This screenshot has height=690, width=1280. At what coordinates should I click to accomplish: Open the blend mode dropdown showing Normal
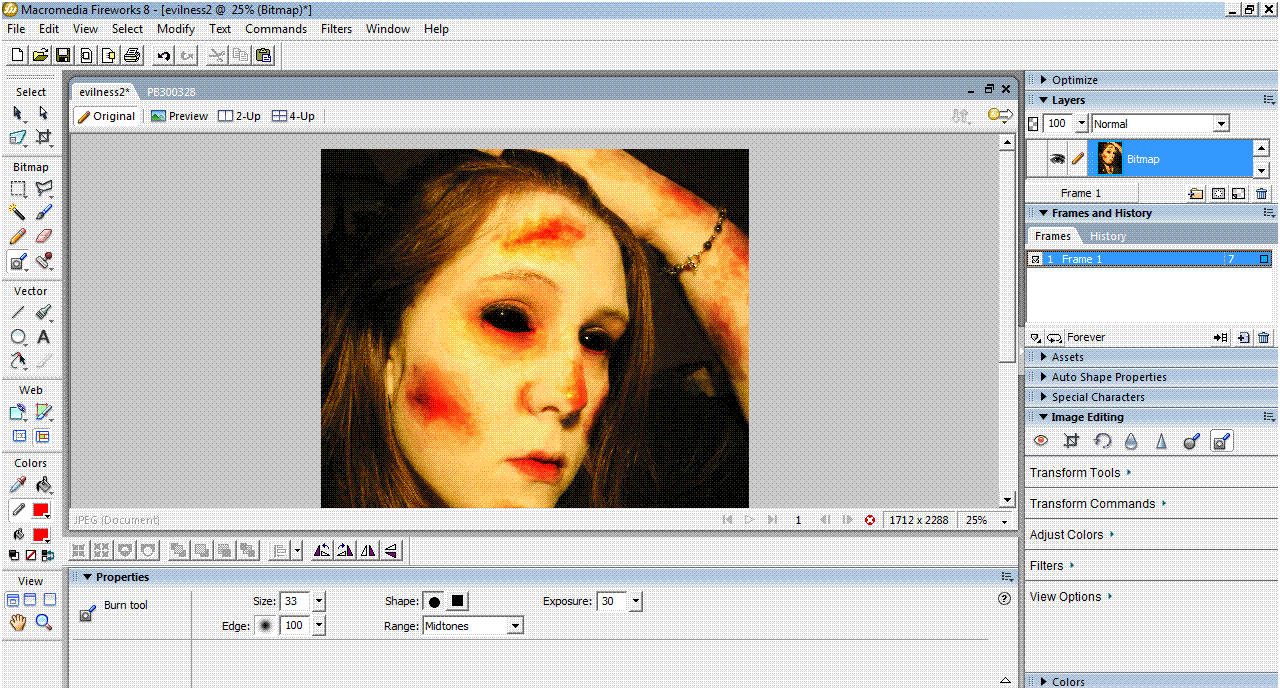(1159, 124)
